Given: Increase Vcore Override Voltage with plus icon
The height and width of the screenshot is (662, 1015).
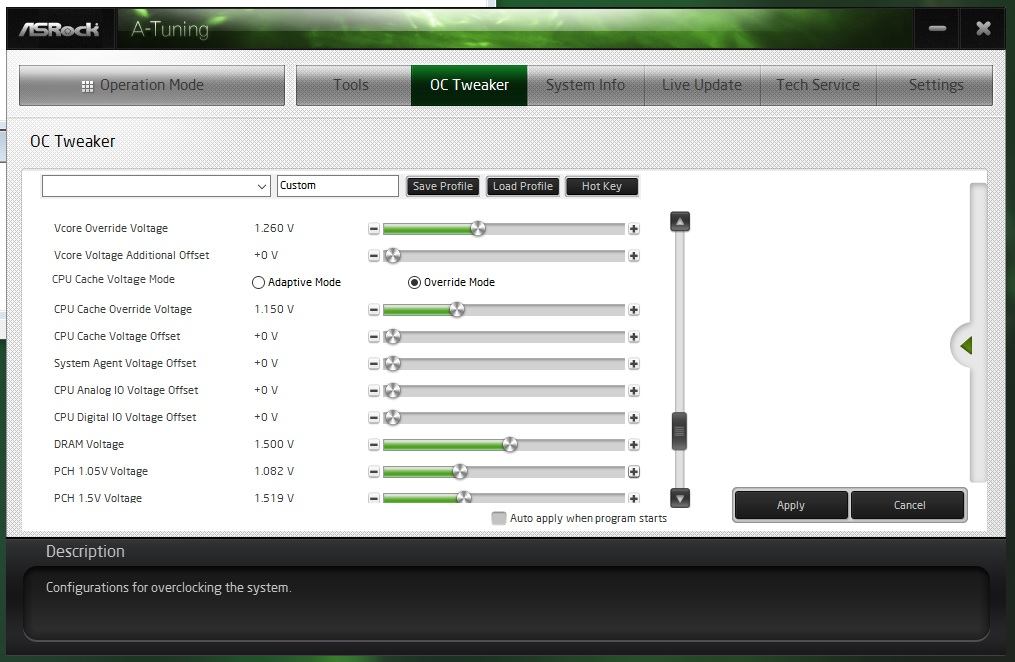Looking at the screenshot, I should pos(634,228).
